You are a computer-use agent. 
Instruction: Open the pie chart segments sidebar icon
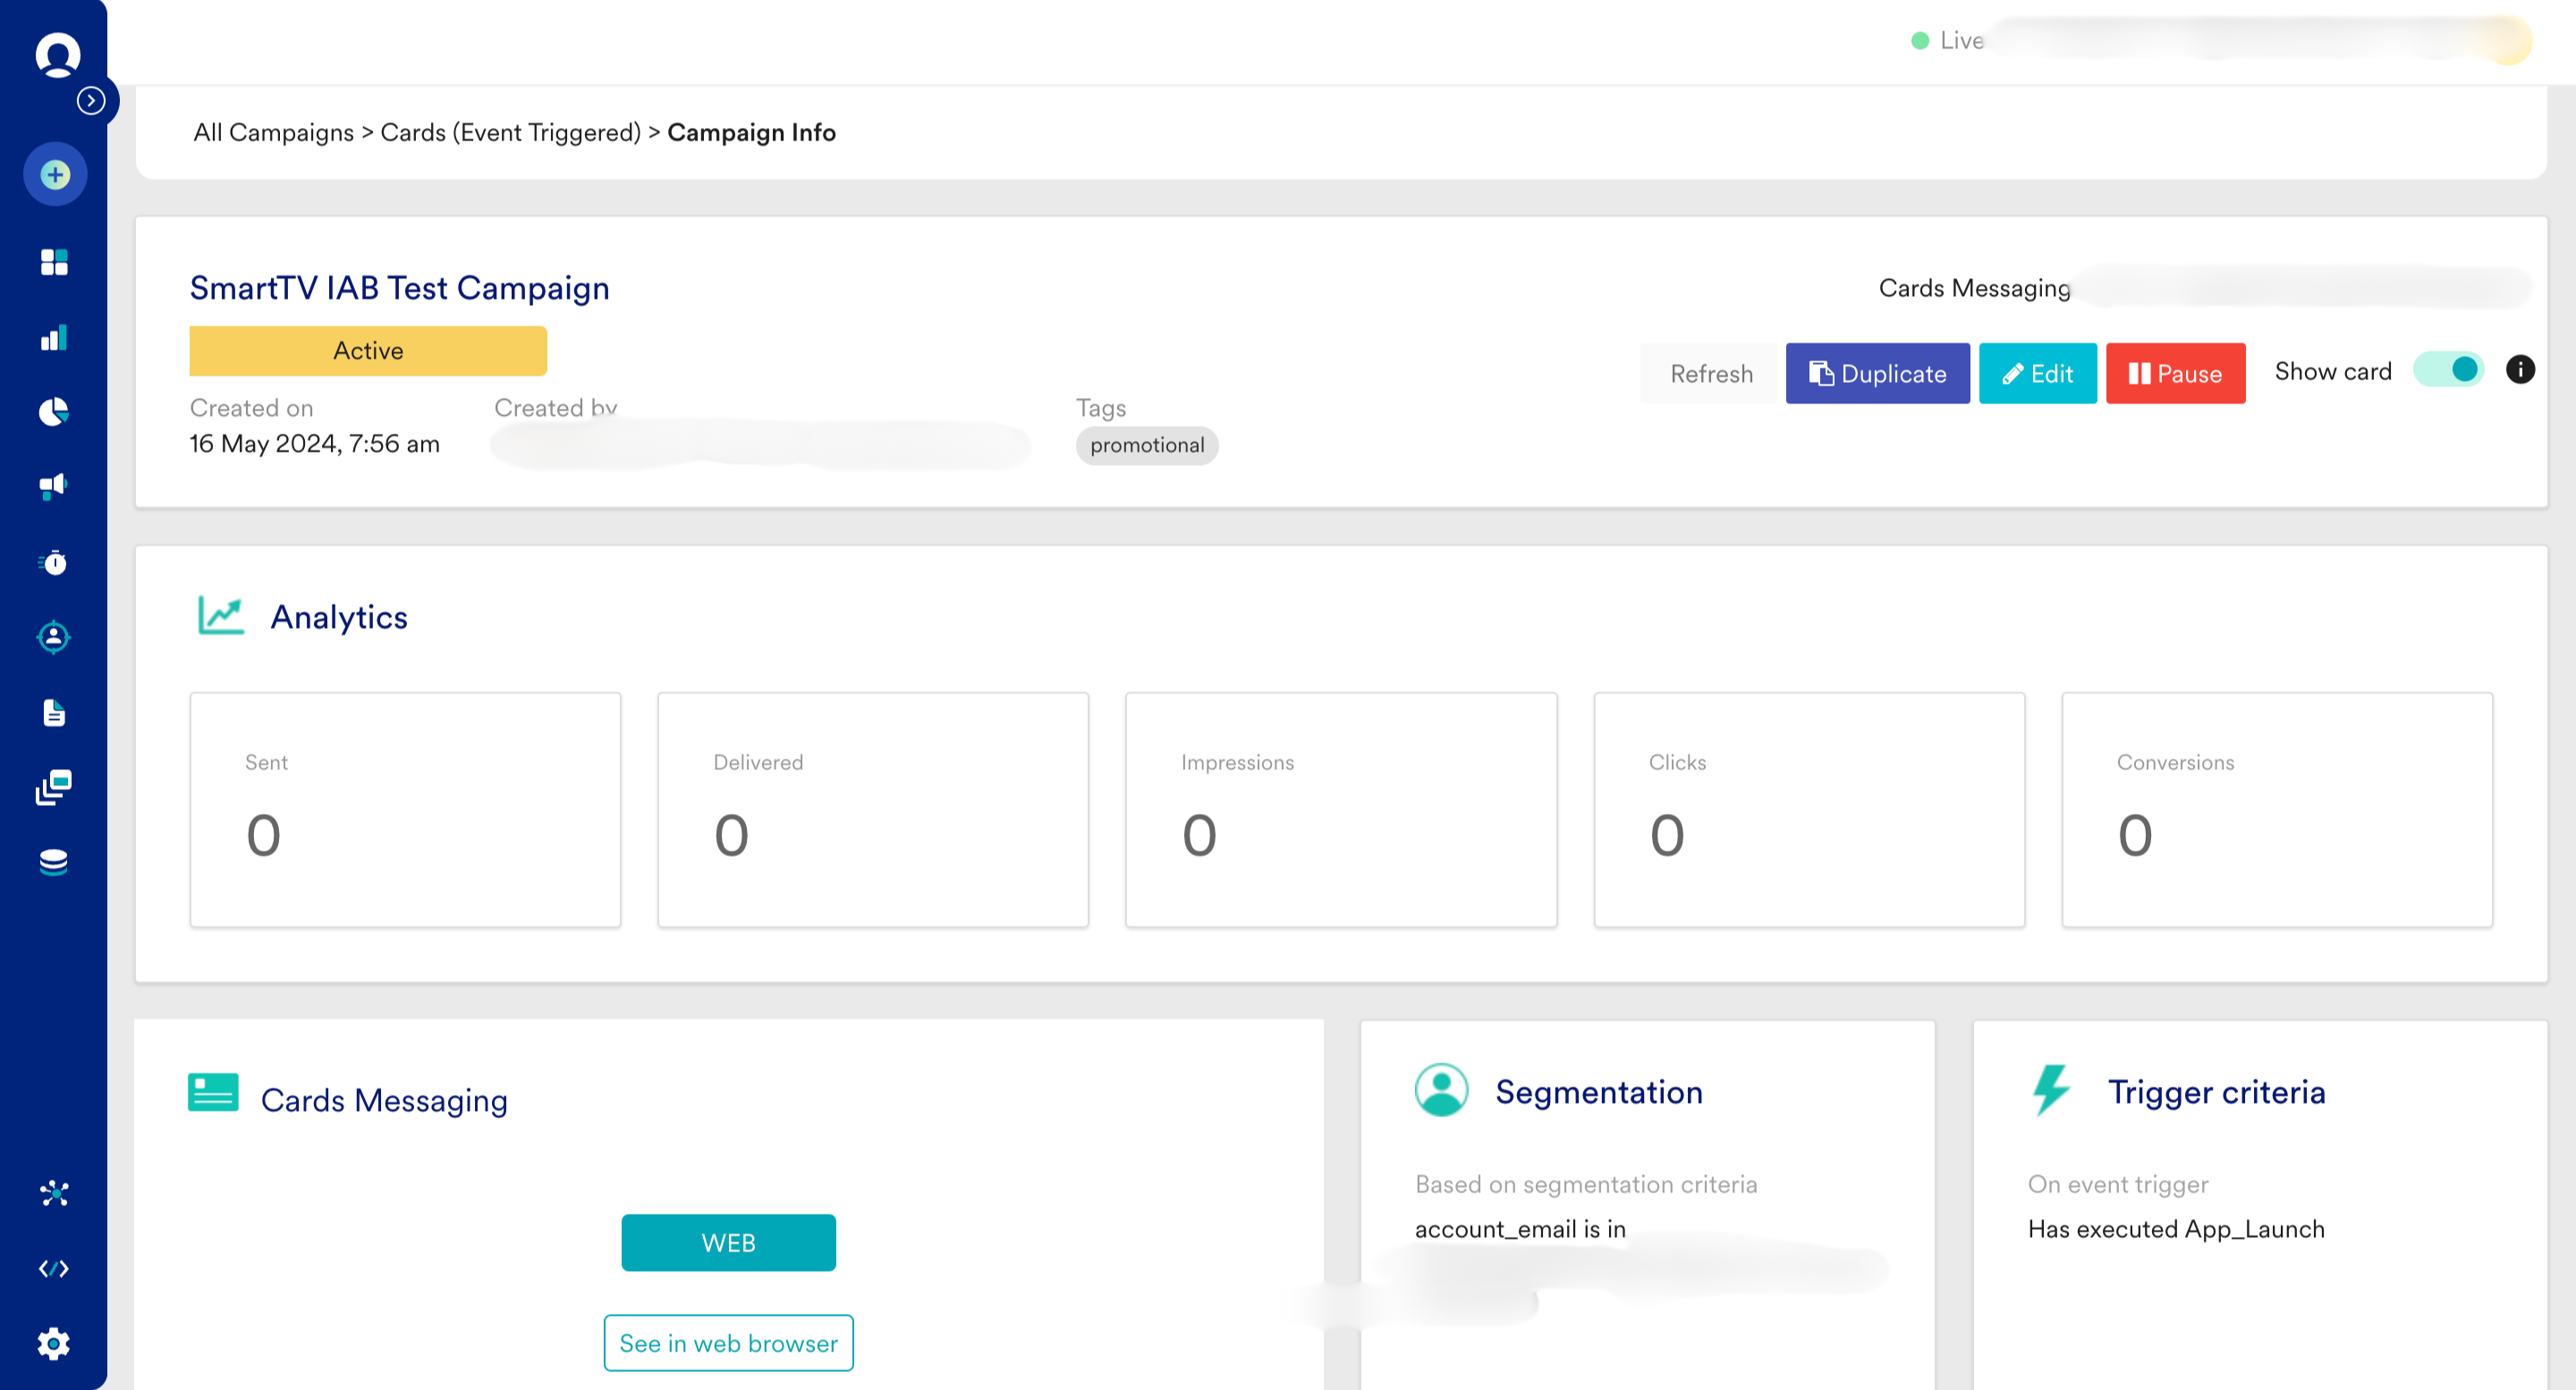coord(54,412)
